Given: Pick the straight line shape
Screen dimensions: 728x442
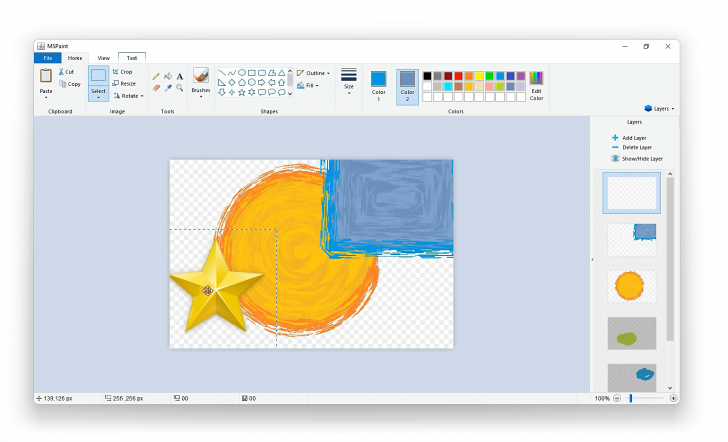Looking at the screenshot, I should [222, 73].
